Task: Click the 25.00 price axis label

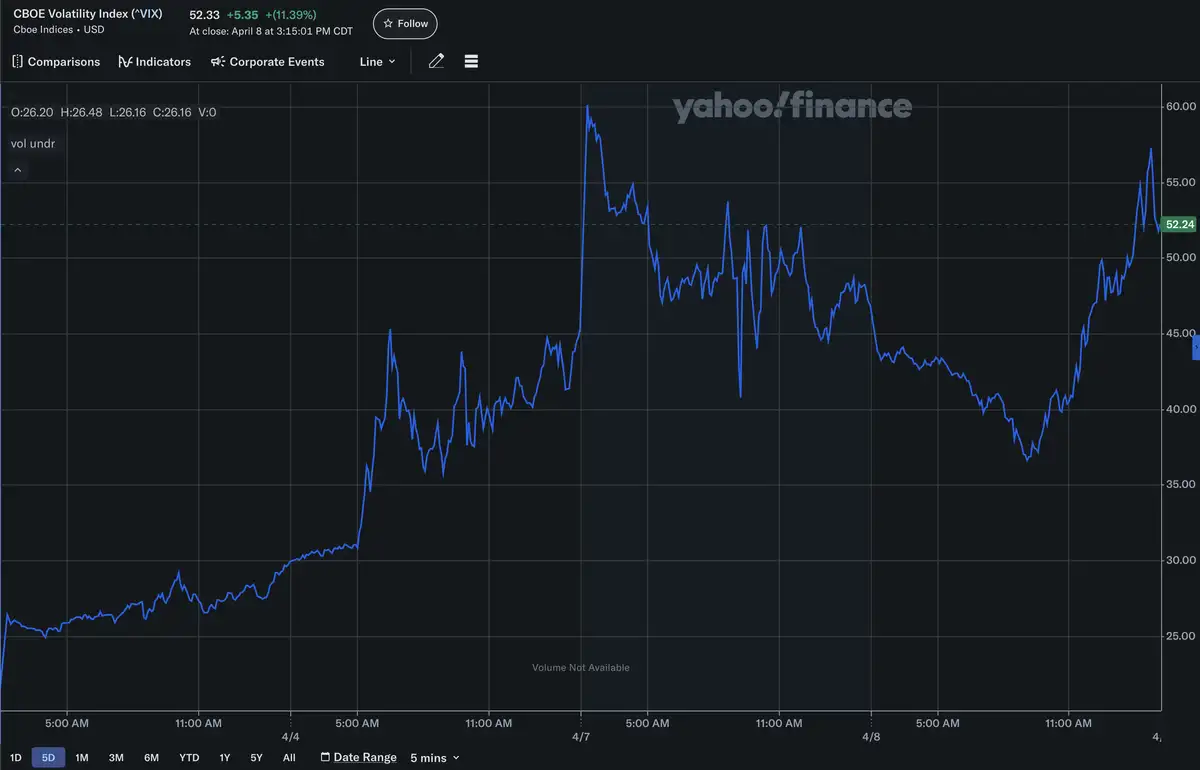Action: (1181, 636)
